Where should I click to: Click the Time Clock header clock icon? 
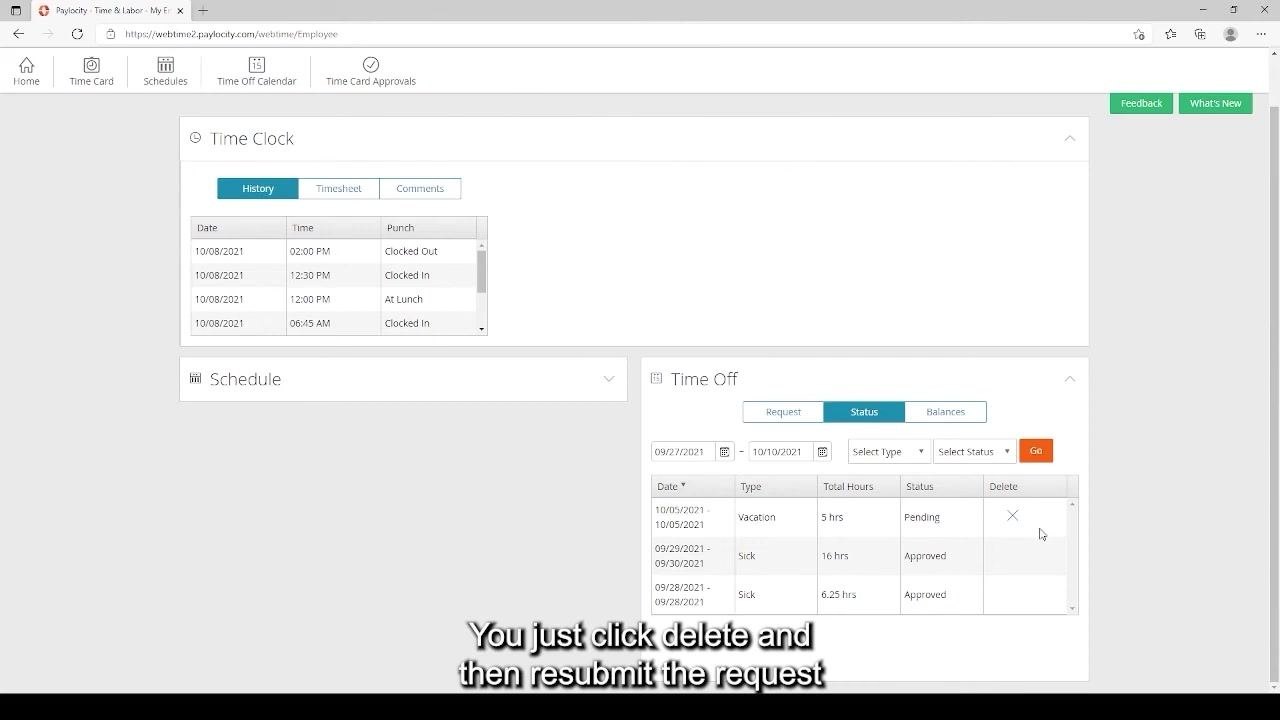[x=195, y=138]
